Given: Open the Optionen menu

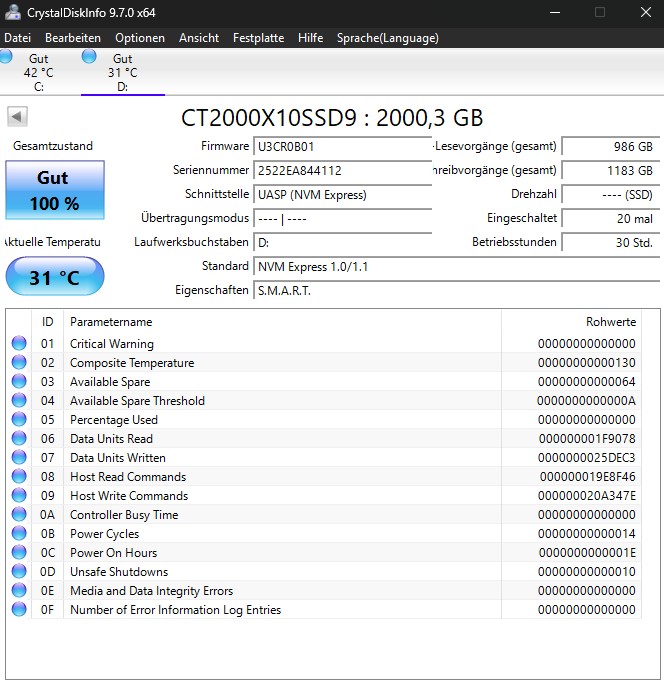Looking at the screenshot, I should click(x=140, y=38).
